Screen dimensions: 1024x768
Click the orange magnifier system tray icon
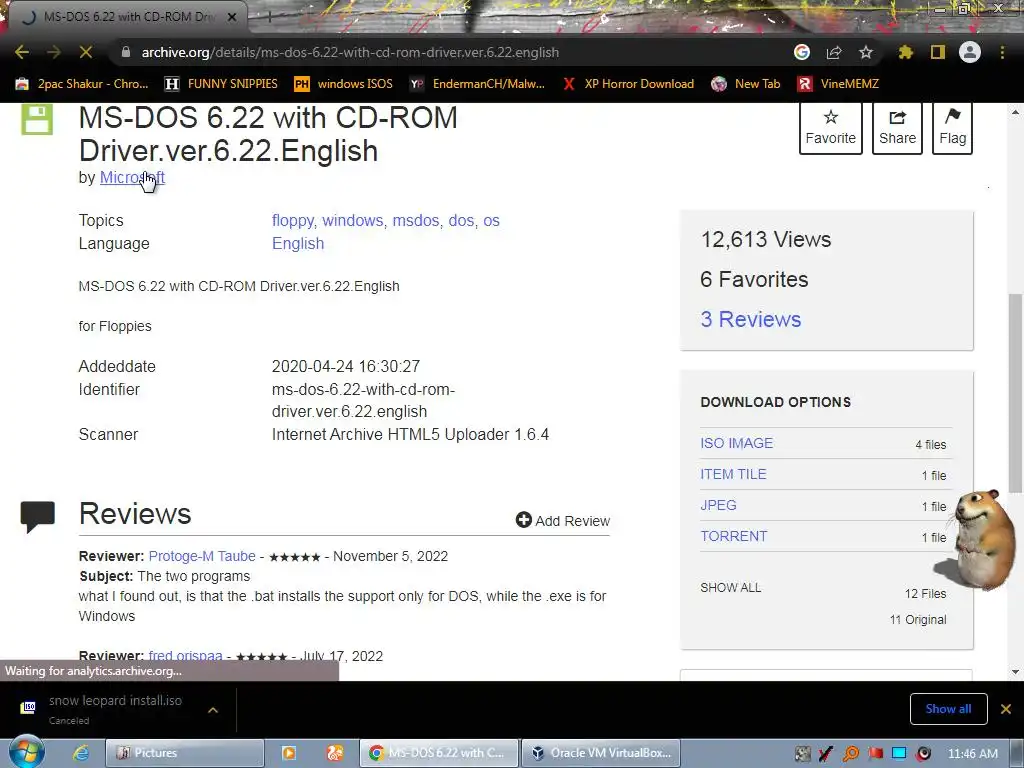tap(851, 754)
